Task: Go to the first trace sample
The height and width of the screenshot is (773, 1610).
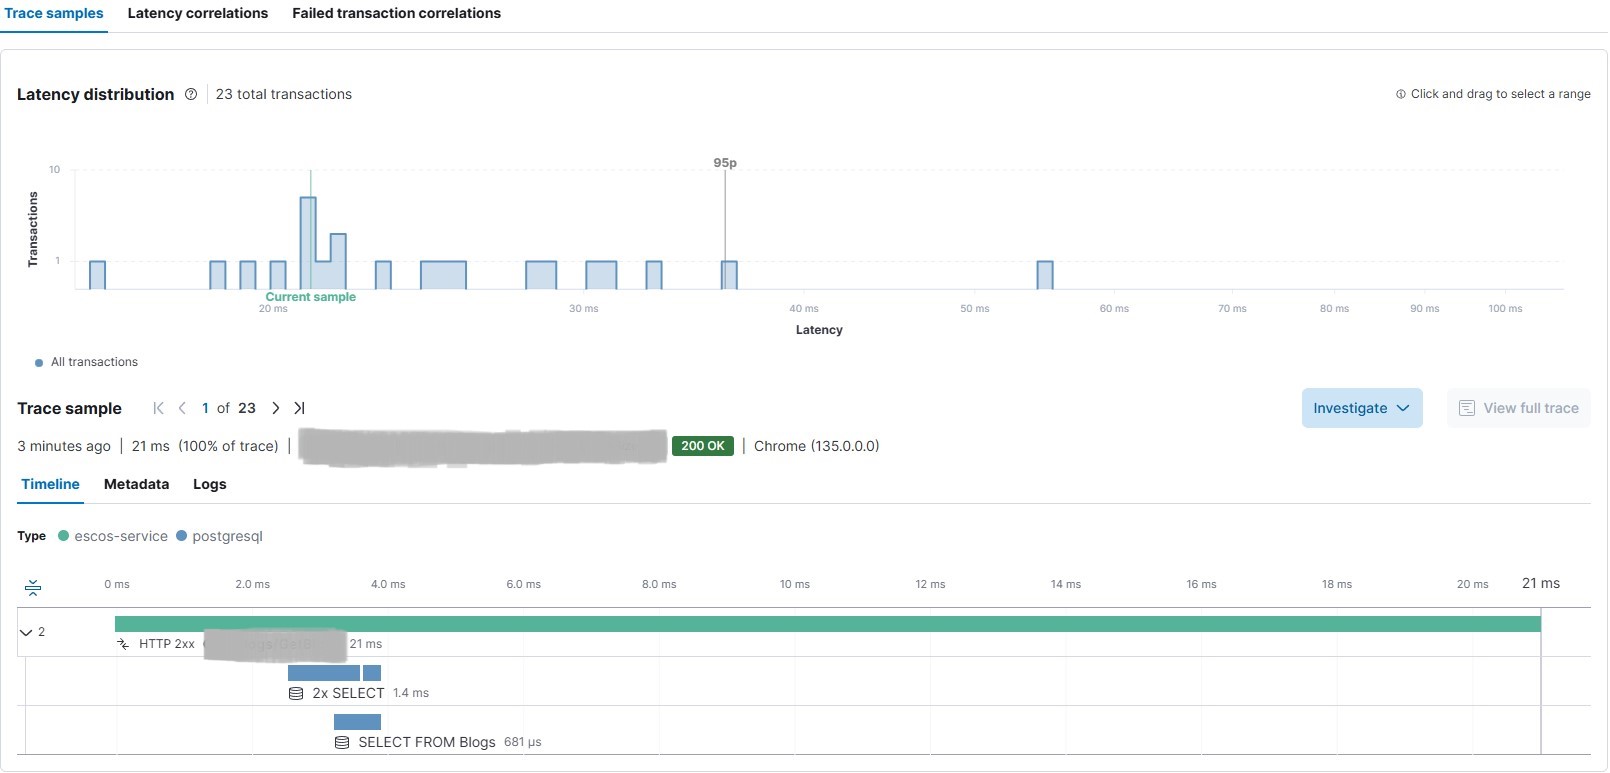Action: 158,408
